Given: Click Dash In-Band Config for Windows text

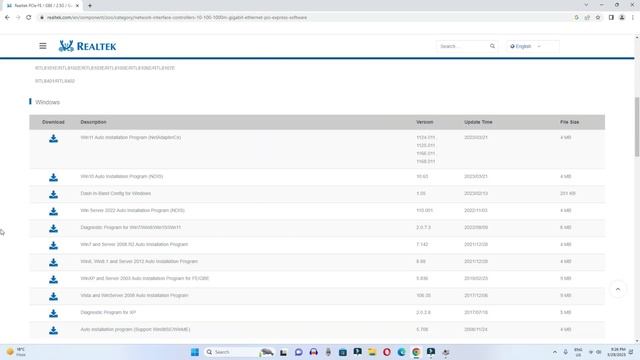Looking at the screenshot, I should [116, 193].
